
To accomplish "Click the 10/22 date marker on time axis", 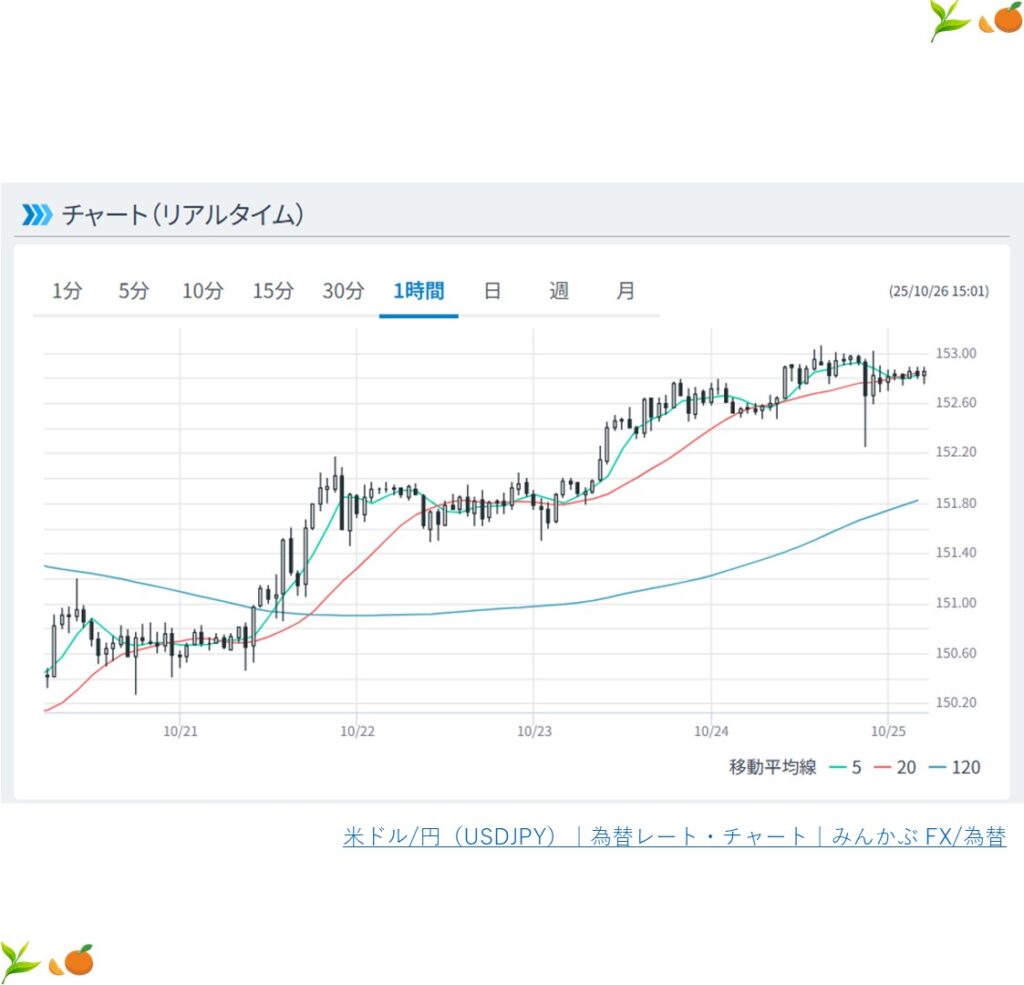I will (x=357, y=733).
